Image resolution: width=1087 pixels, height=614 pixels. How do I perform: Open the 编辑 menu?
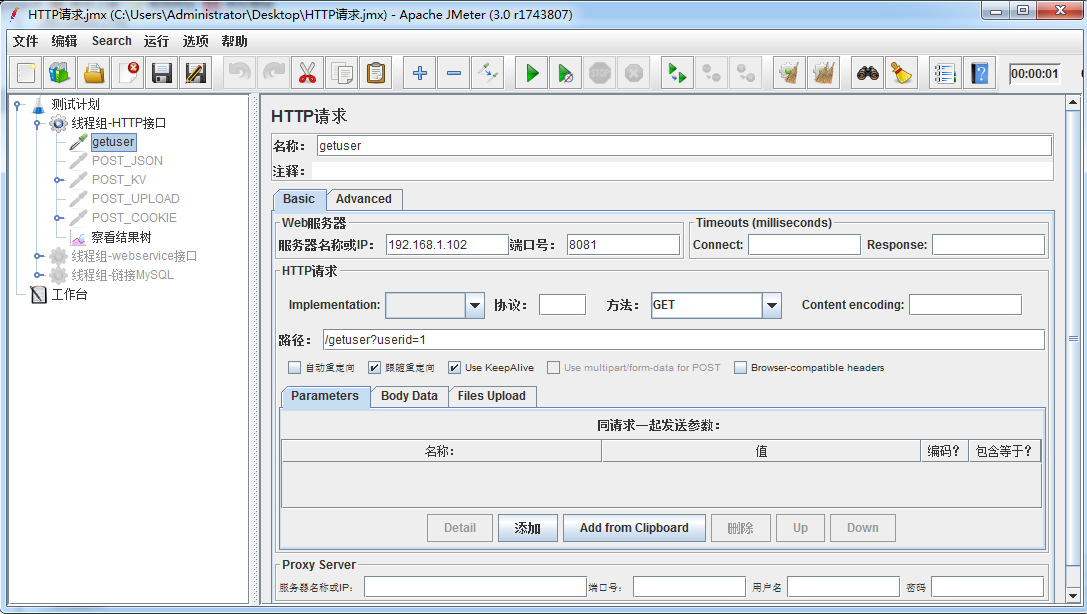tap(64, 41)
